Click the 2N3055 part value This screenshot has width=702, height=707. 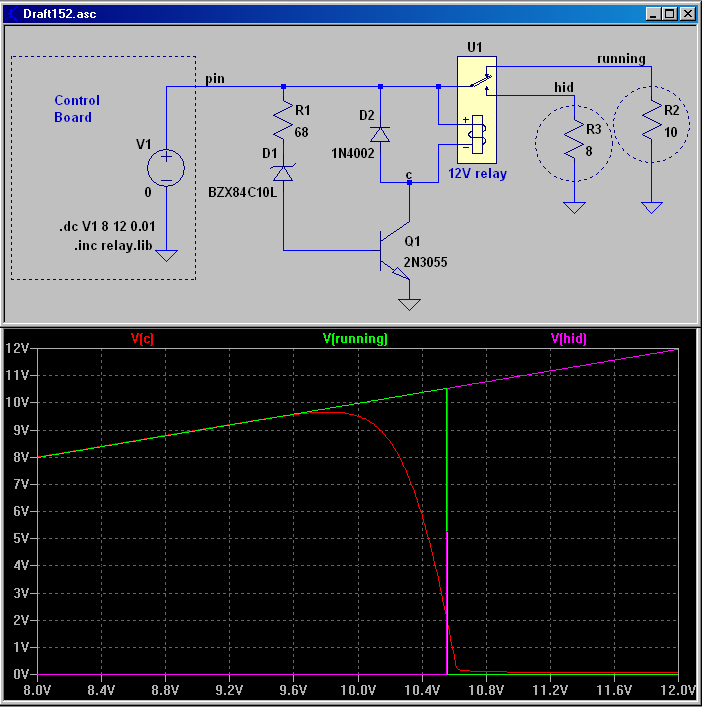425,262
